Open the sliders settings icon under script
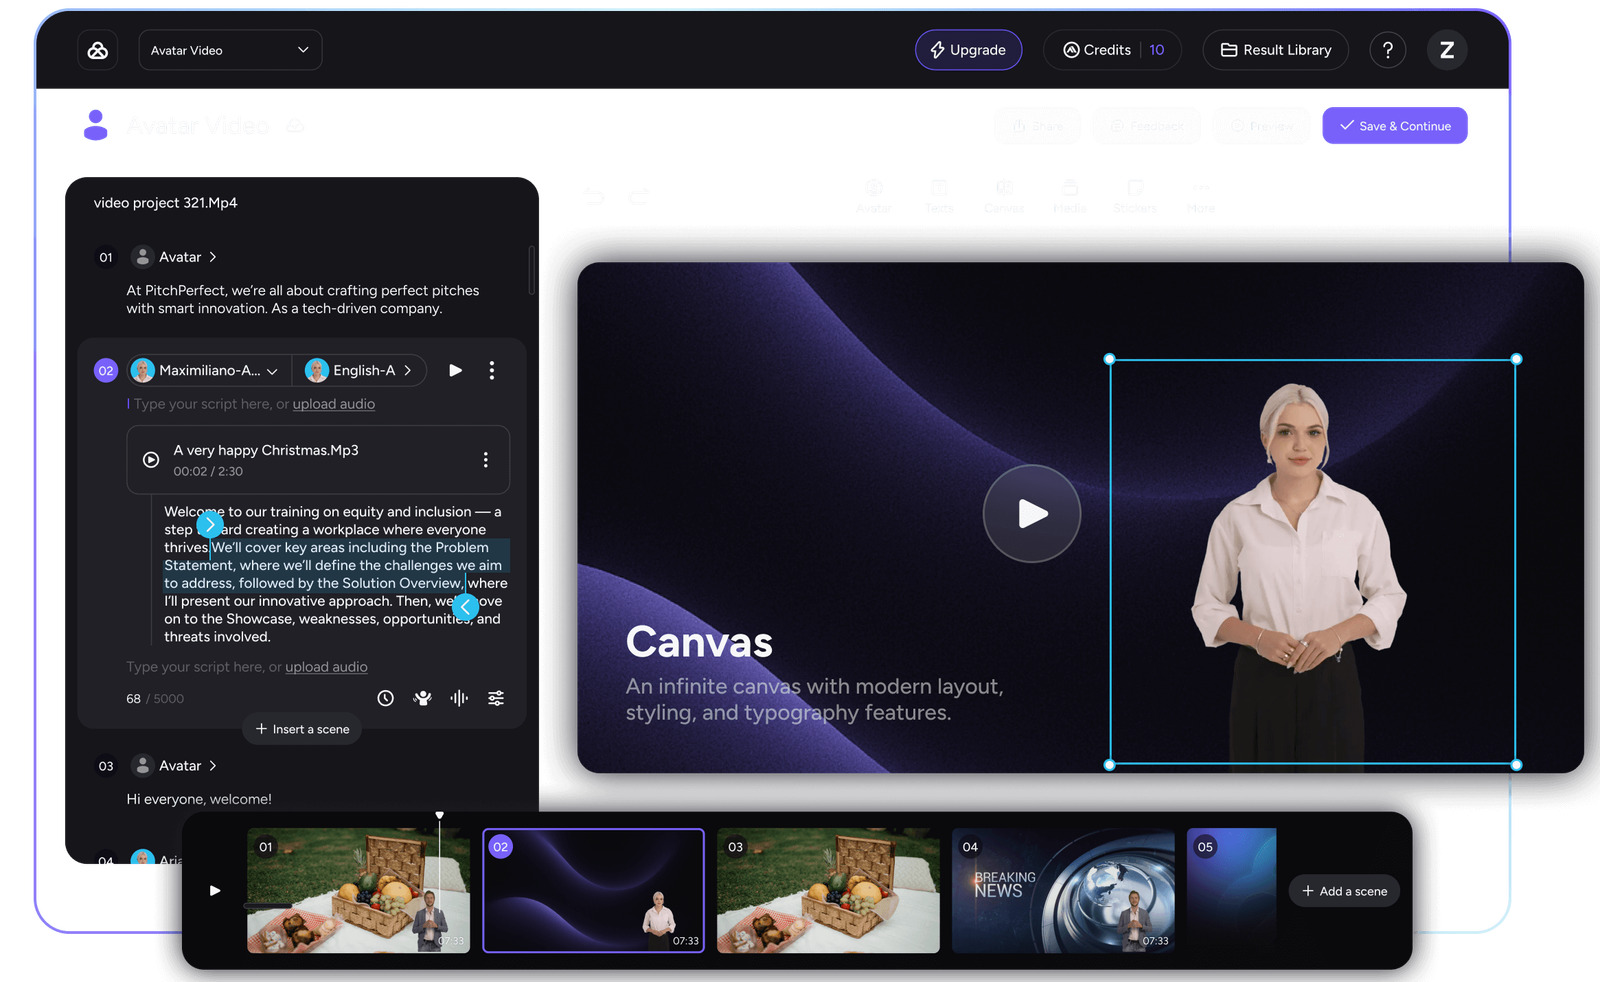The image size is (1600, 982). pyautogui.click(x=496, y=698)
